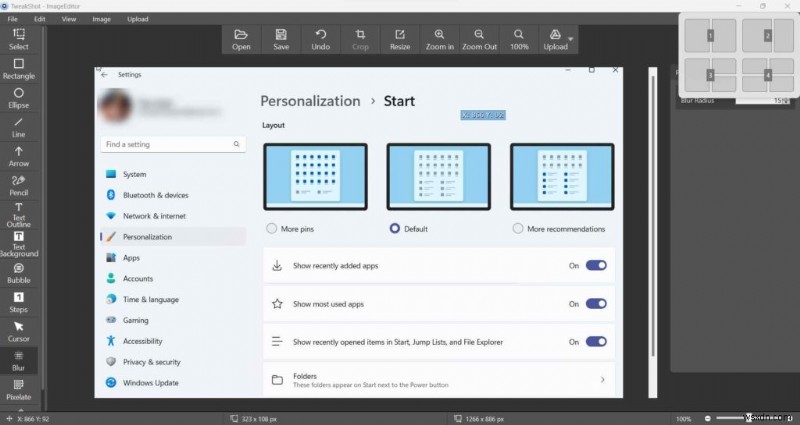Open the File menu
This screenshot has width=800, height=425.
[x=13, y=19]
